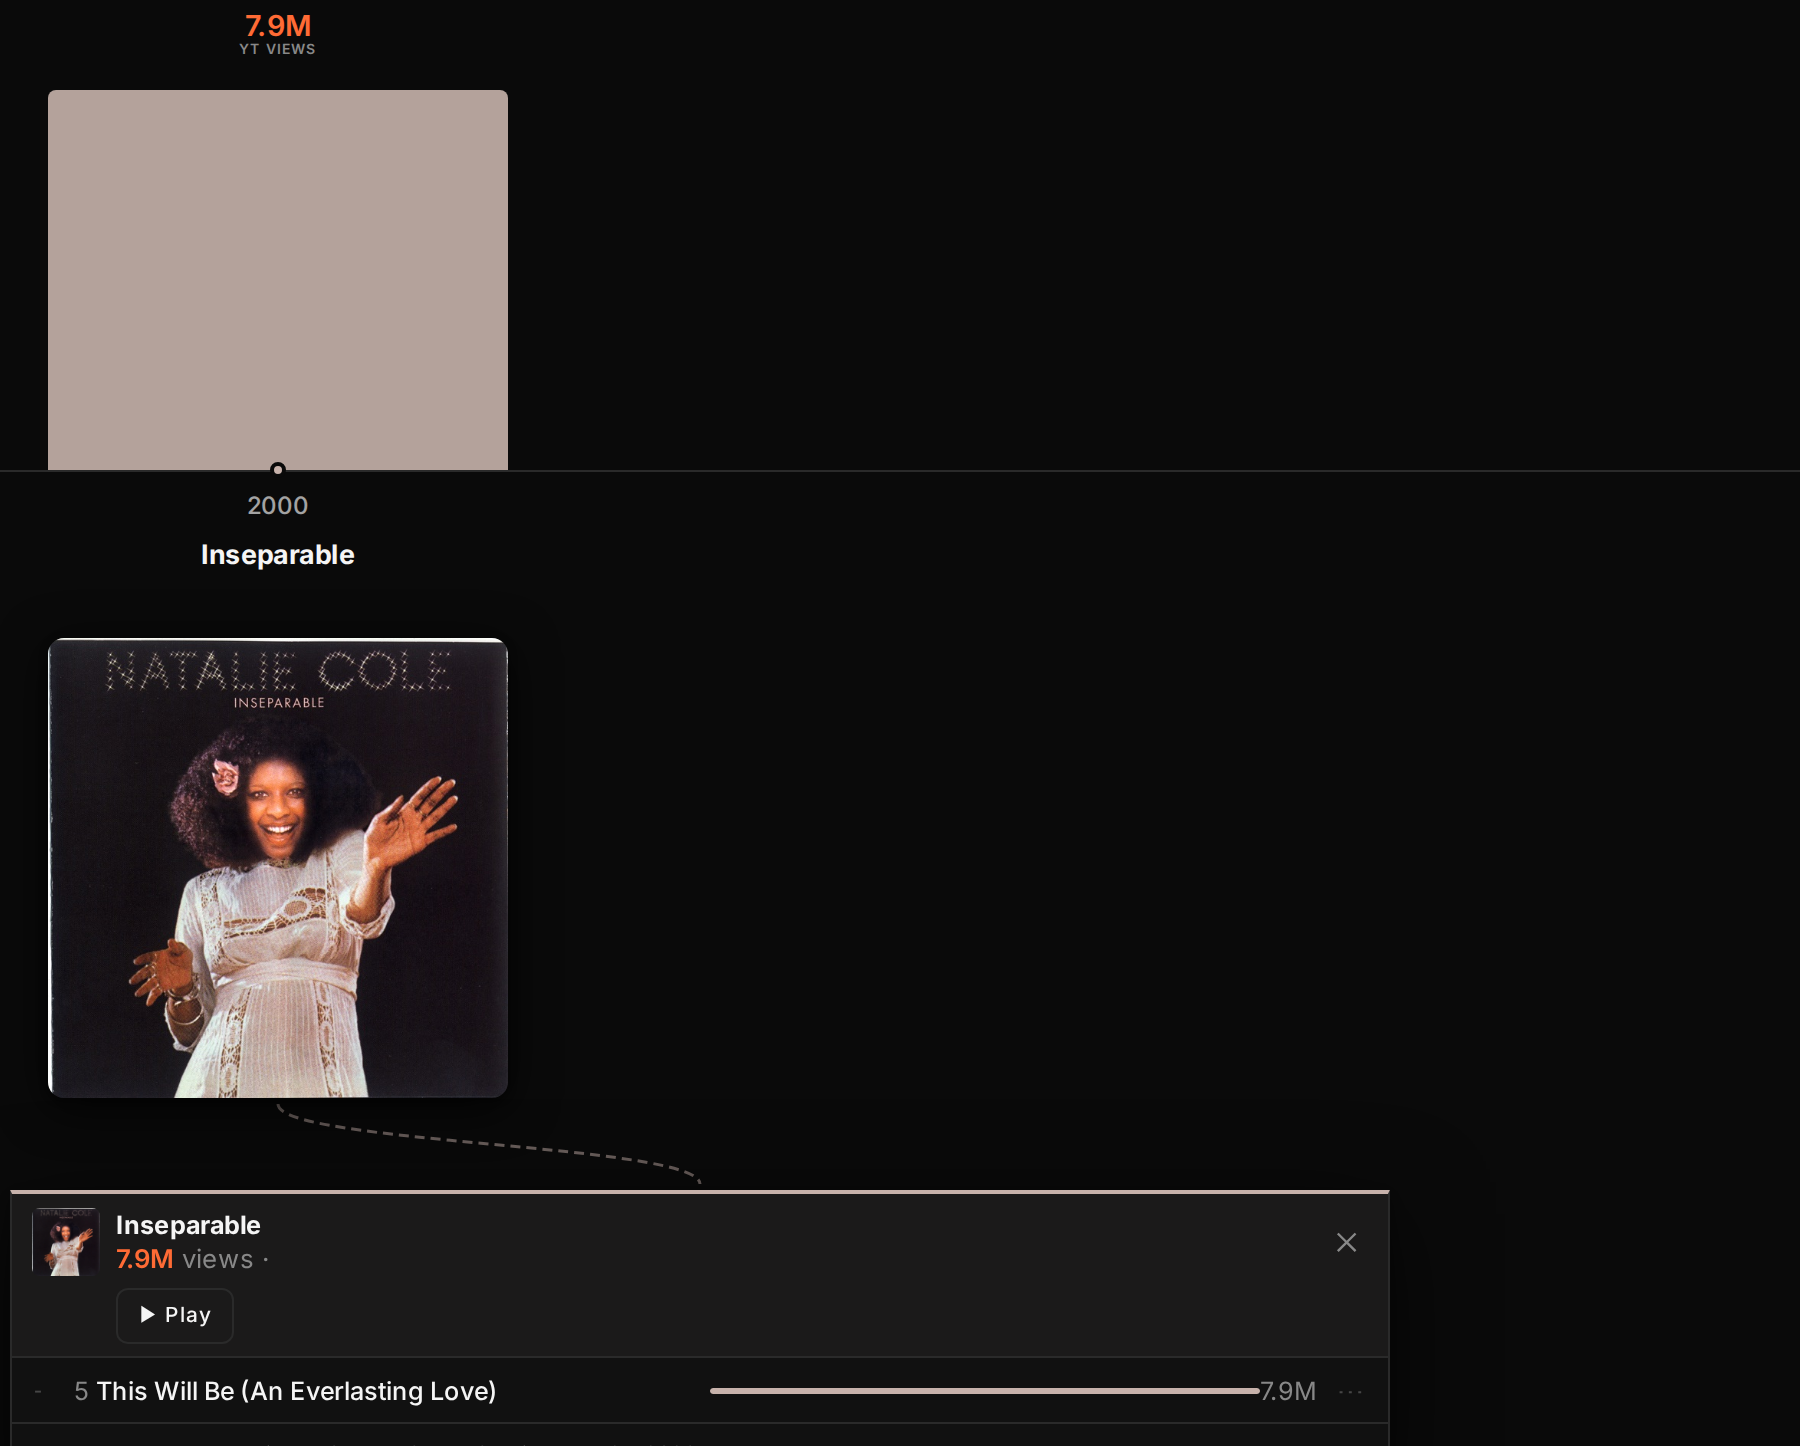Click the dash marker at the track row start
The image size is (1800, 1446).
pyautogui.click(x=38, y=1391)
